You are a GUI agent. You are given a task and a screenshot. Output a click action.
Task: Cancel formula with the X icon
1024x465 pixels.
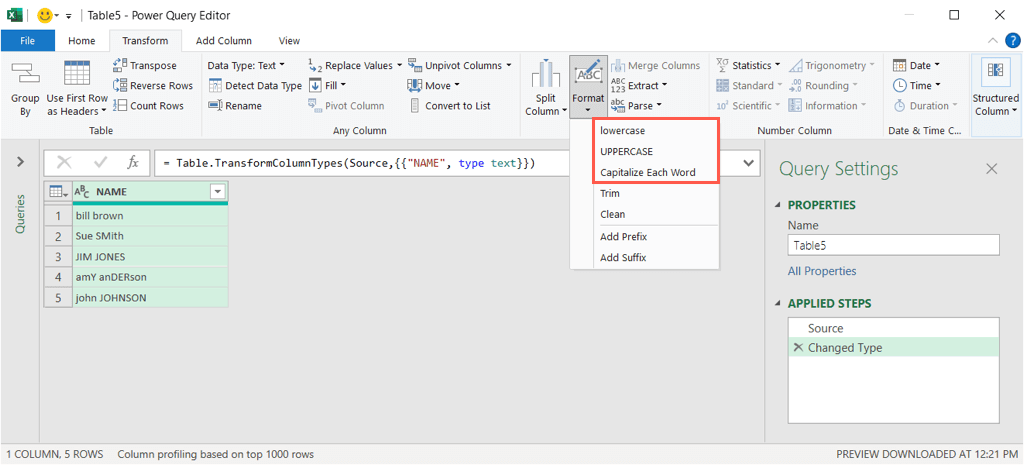coord(64,163)
